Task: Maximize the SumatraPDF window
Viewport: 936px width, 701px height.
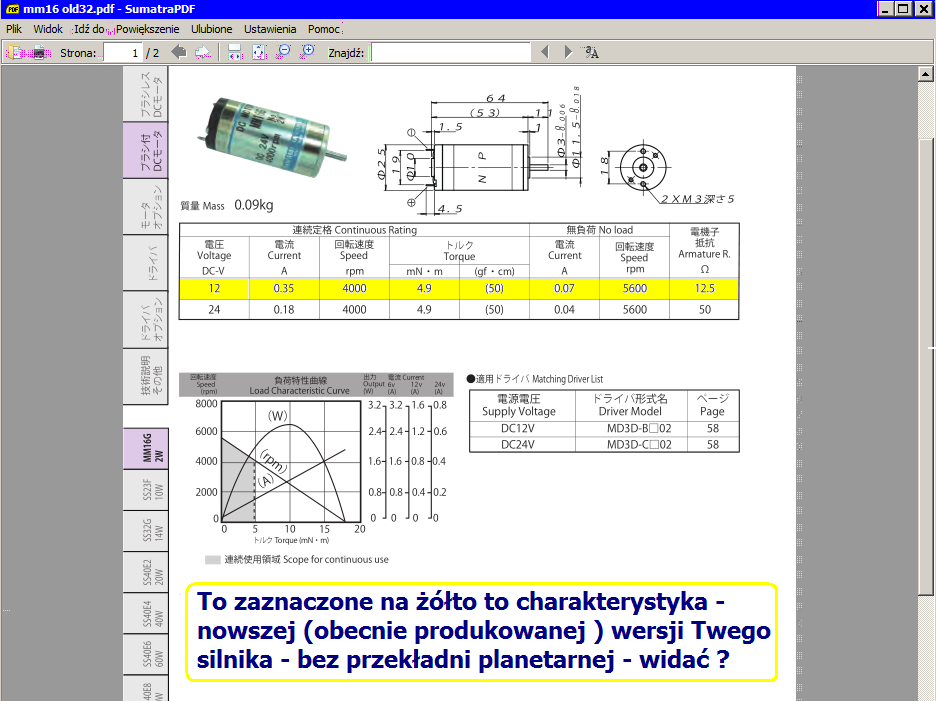Action: click(904, 9)
